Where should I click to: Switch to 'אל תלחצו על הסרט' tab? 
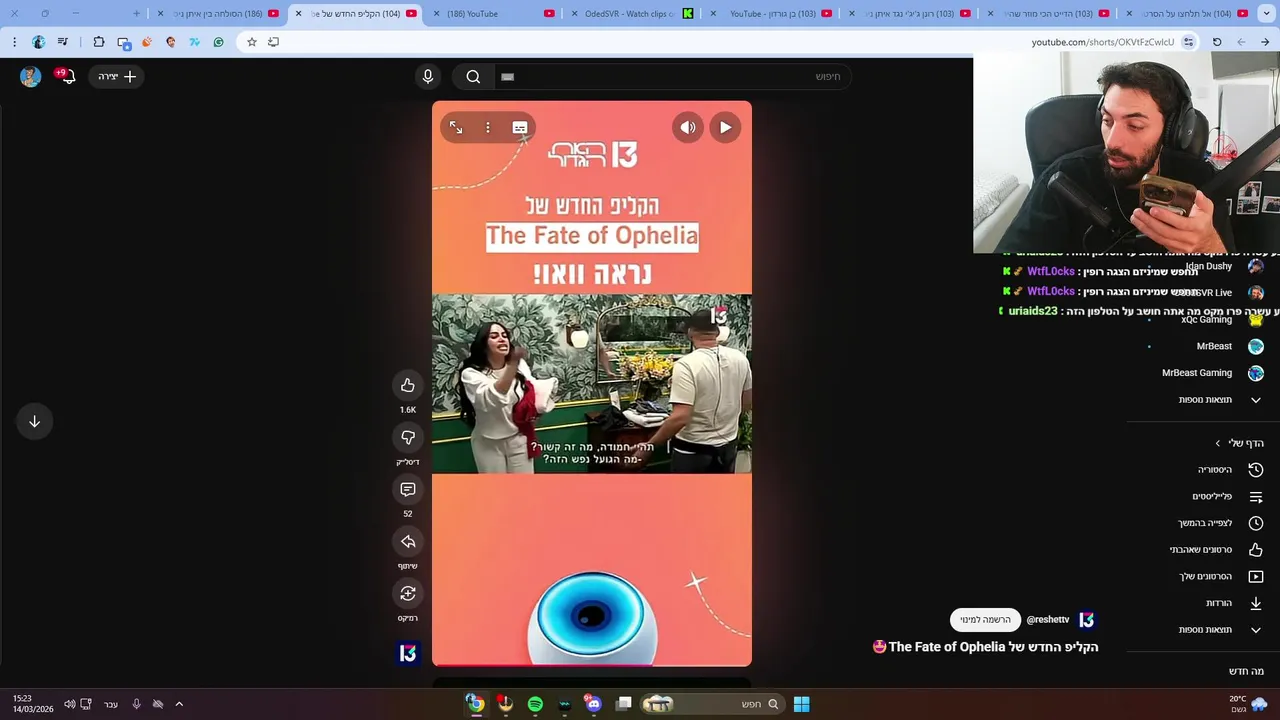click(x=1188, y=14)
